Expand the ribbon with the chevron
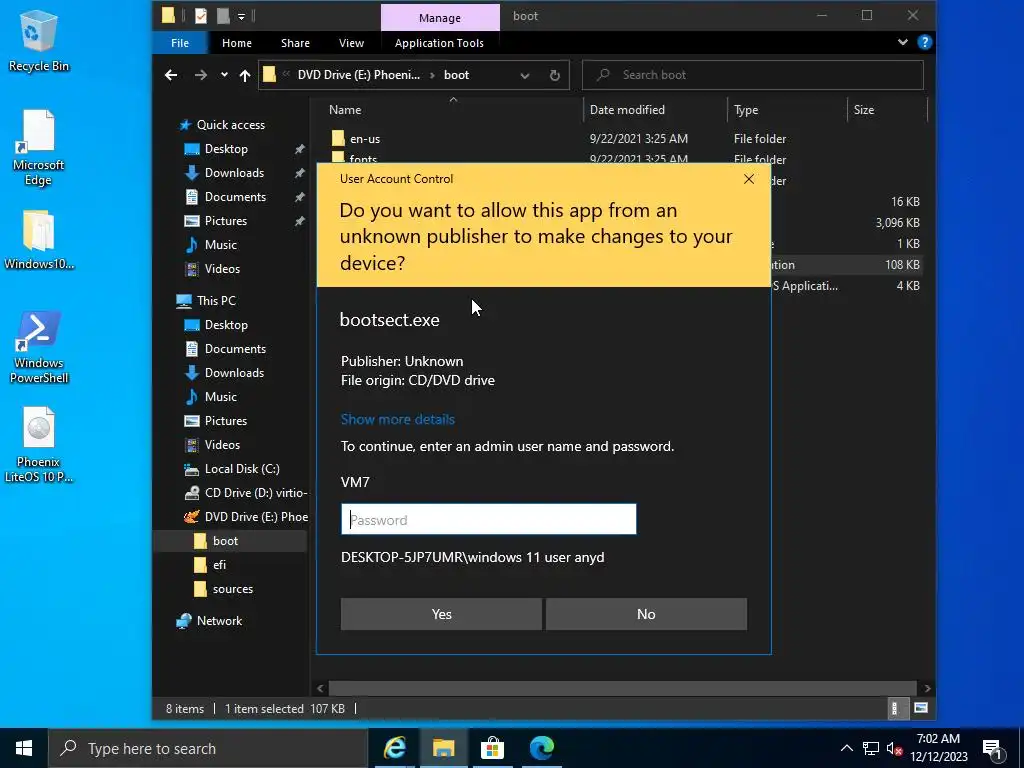Viewport: 1024px width, 768px height. coord(903,42)
